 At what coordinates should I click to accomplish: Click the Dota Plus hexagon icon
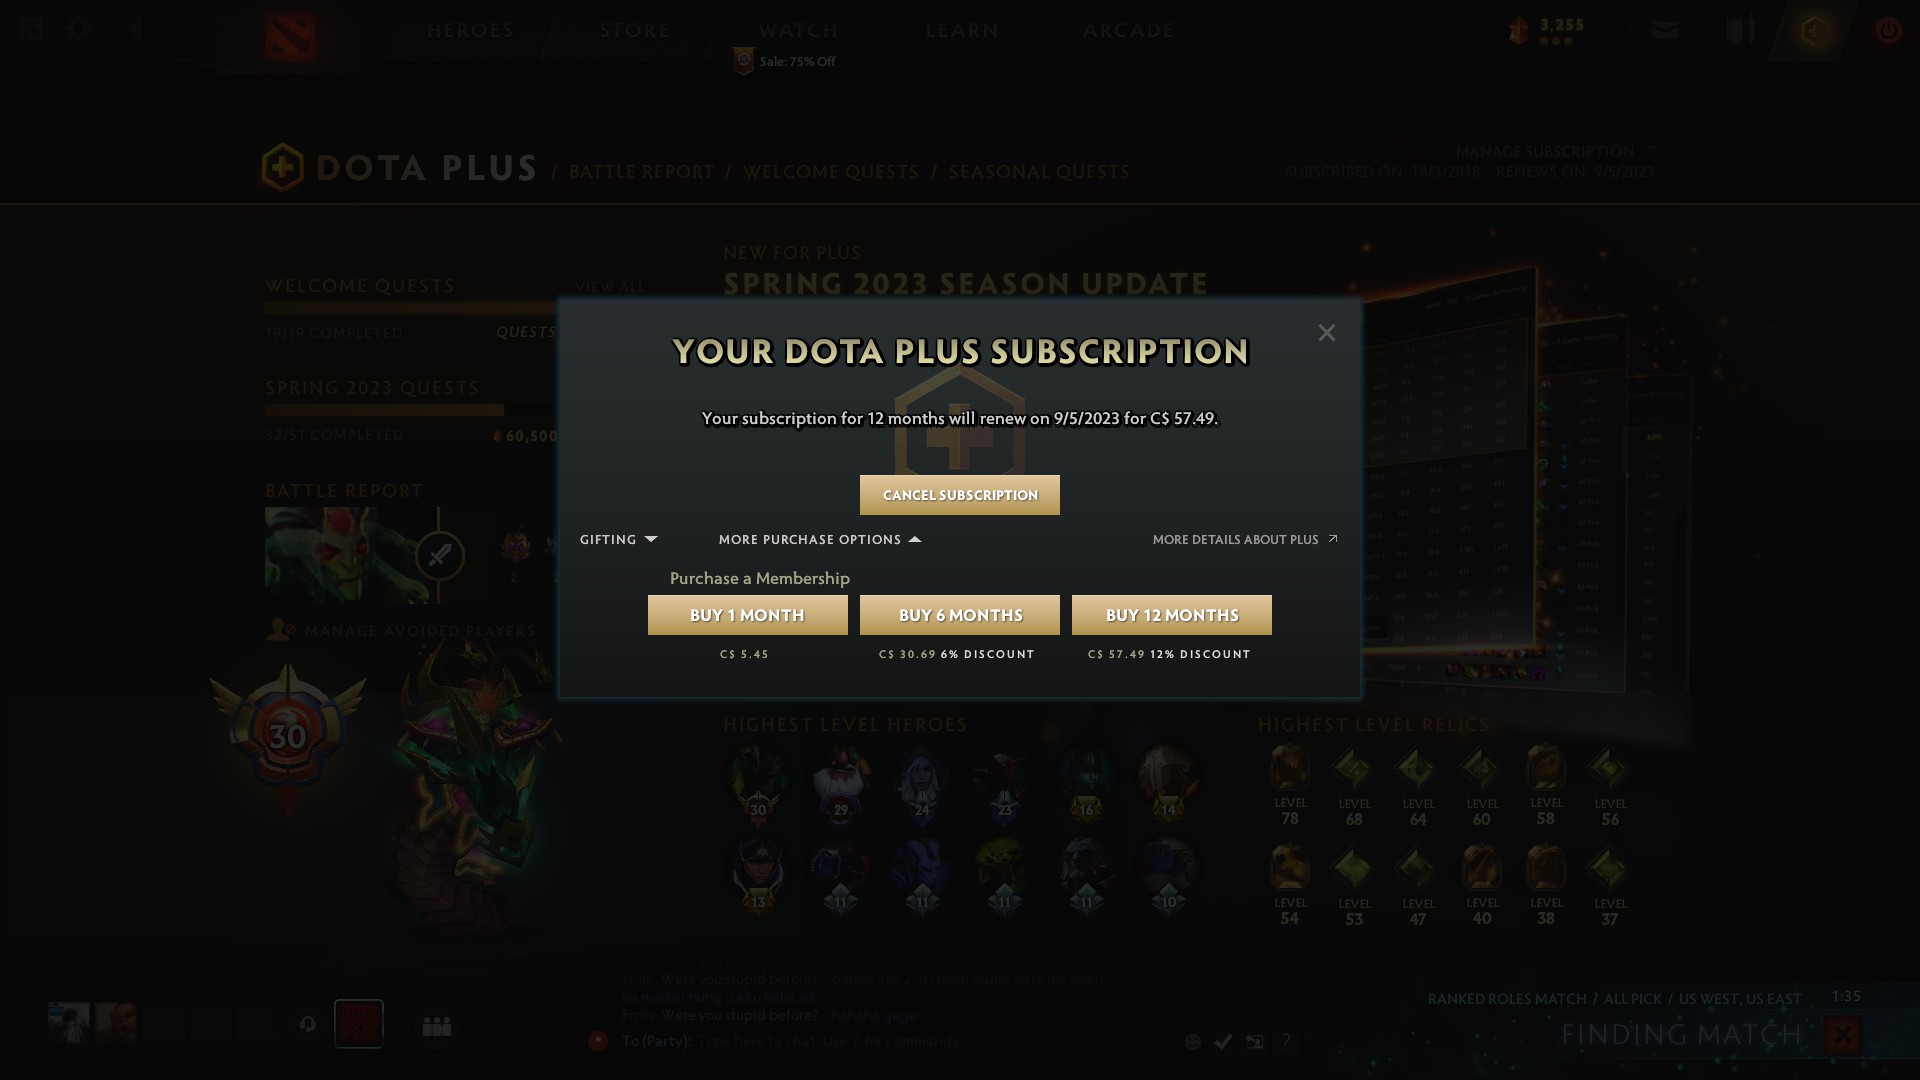click(1815, 30)
